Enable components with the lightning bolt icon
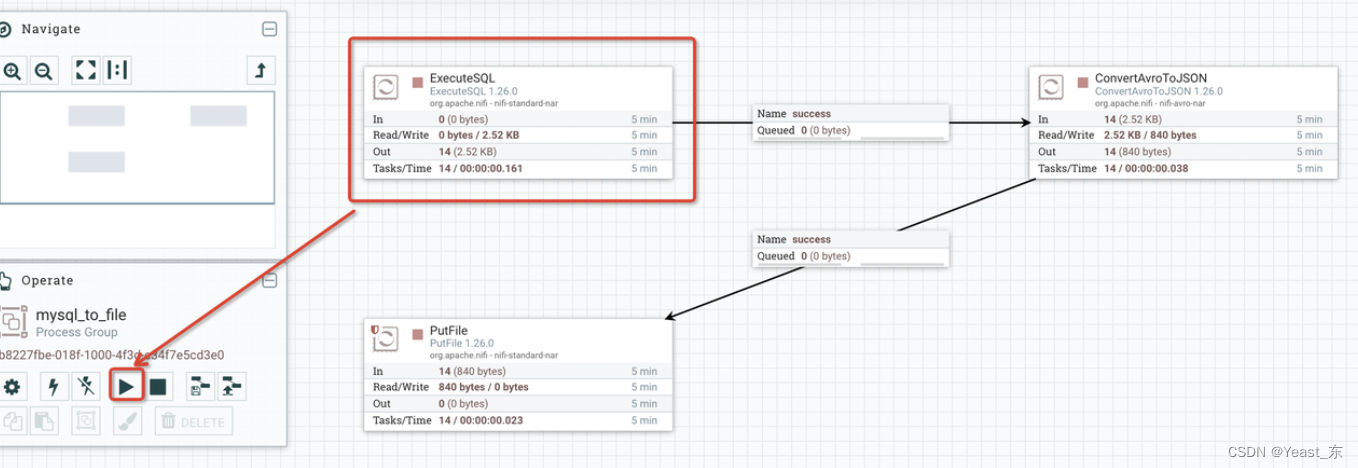The image size is (1358, 468). [x=54, y=387]
